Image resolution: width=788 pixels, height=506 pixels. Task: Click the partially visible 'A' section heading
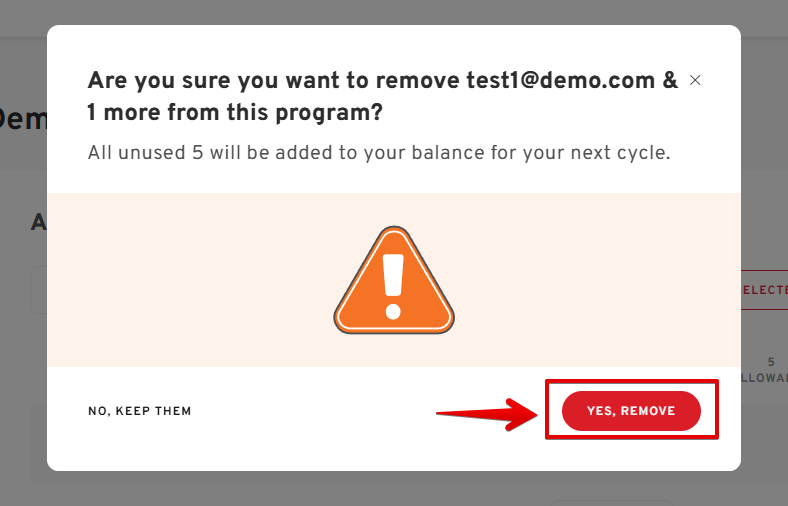[39, 222]
